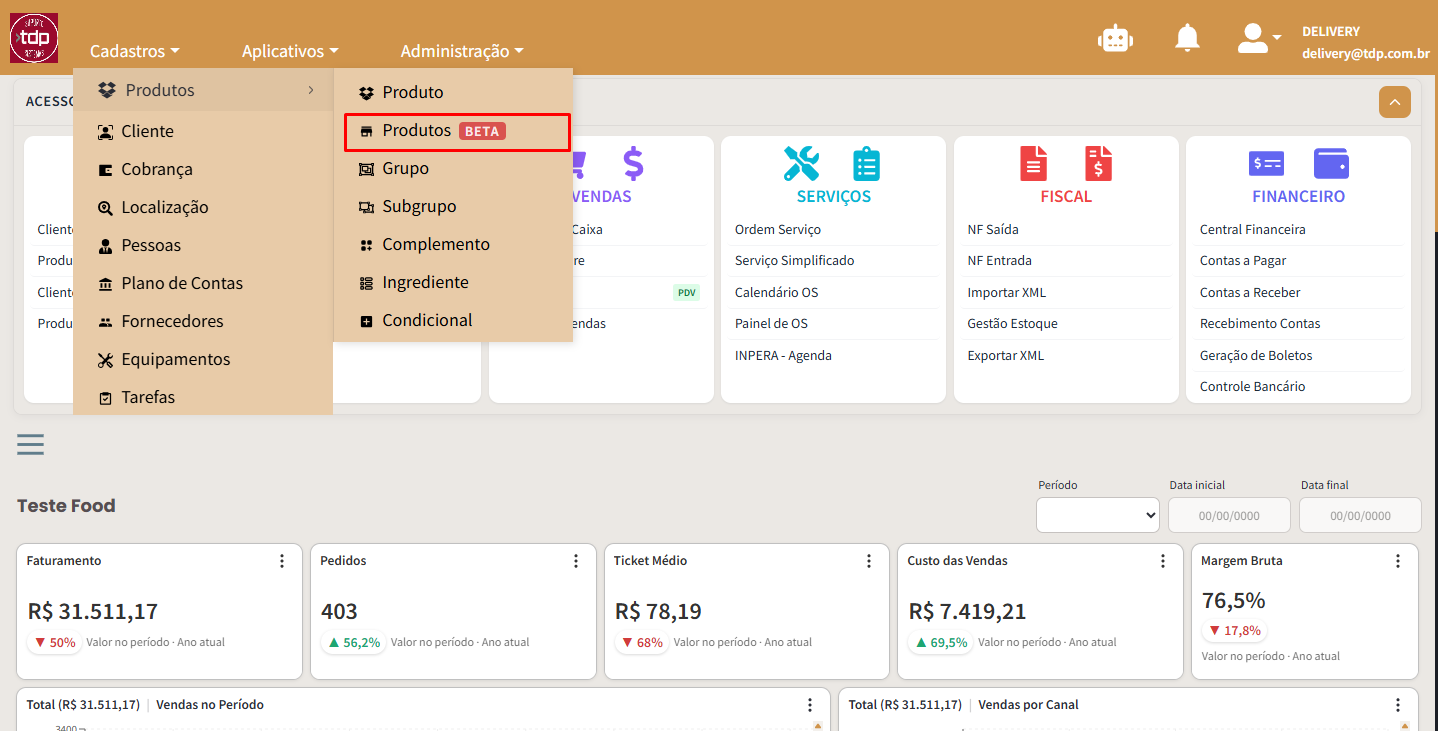This screenshot has height=731, width=1438.
Task: Expand the Produtos submenu entry
Action: [203, 90]
